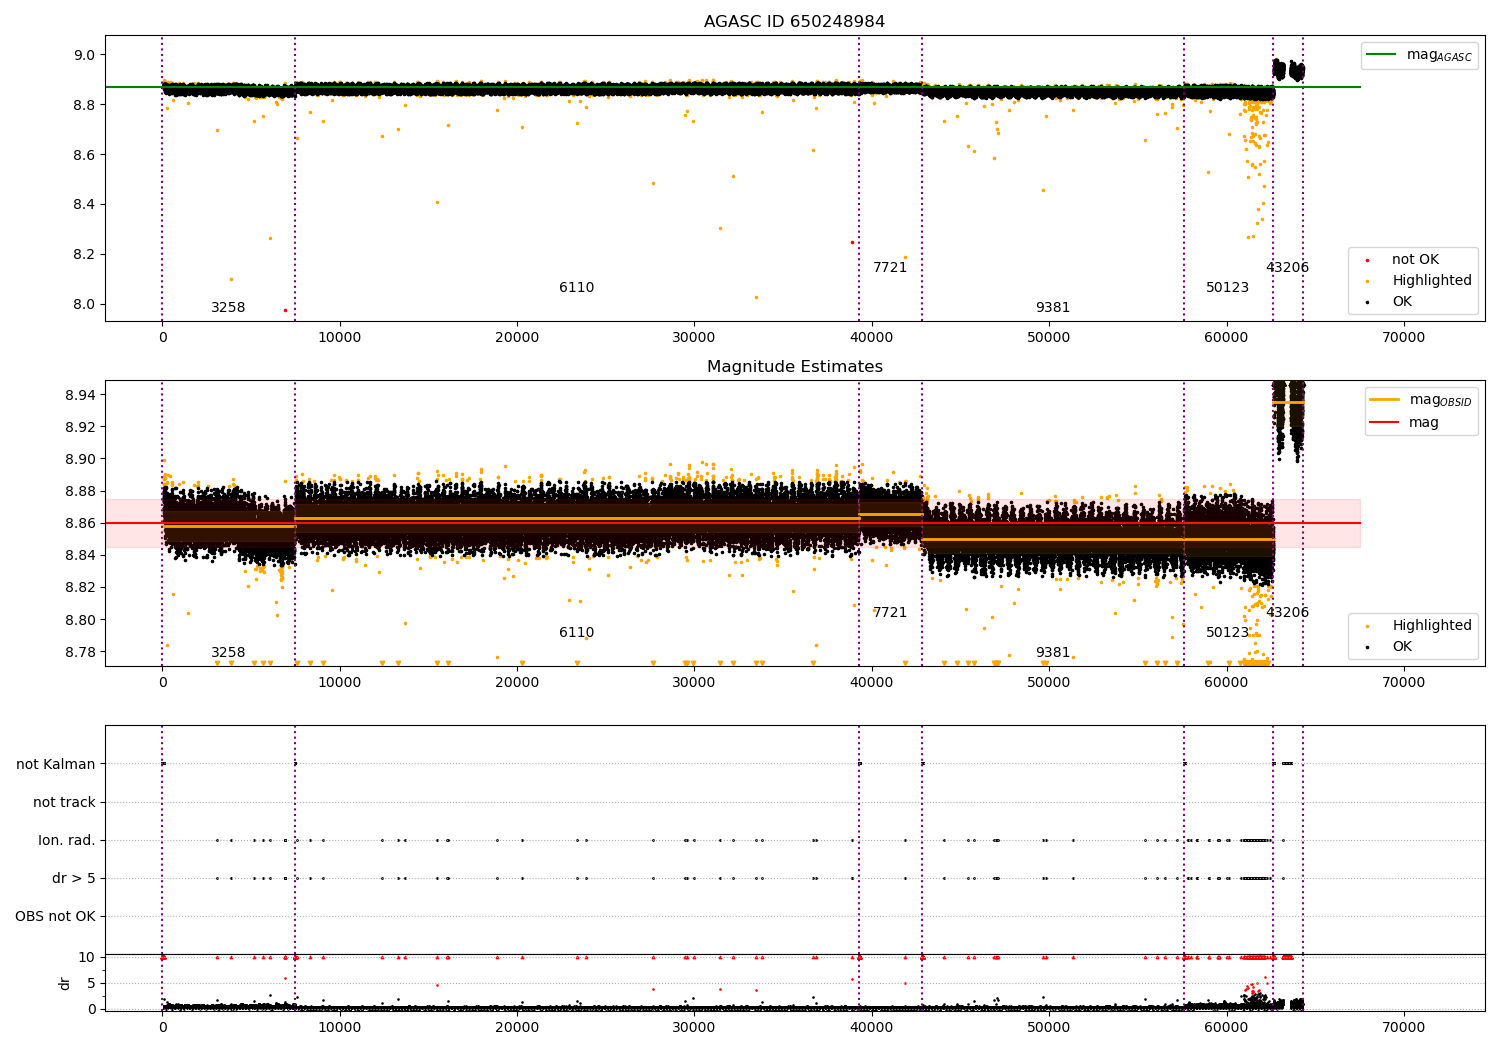
Task: Click the 8.88 y-axis tick label
Action: (80, 492)
